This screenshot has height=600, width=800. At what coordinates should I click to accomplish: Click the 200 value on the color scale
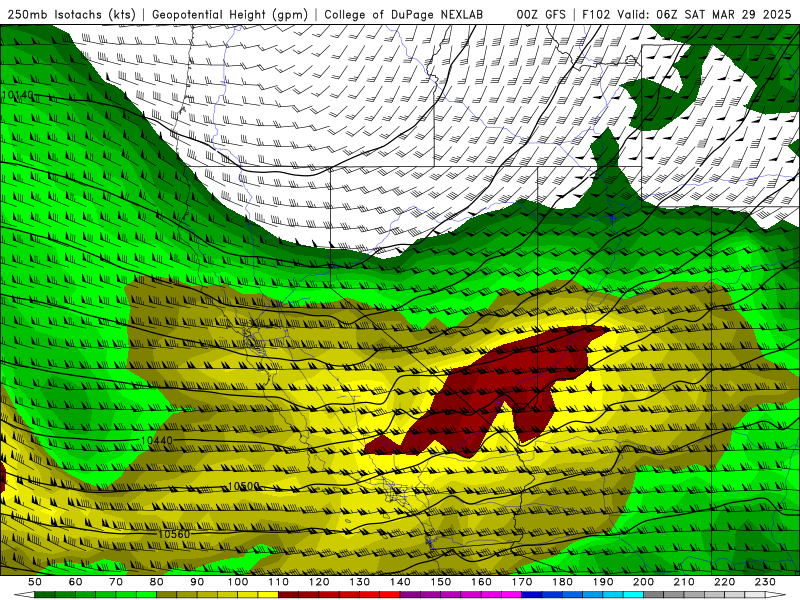point(643,582)
